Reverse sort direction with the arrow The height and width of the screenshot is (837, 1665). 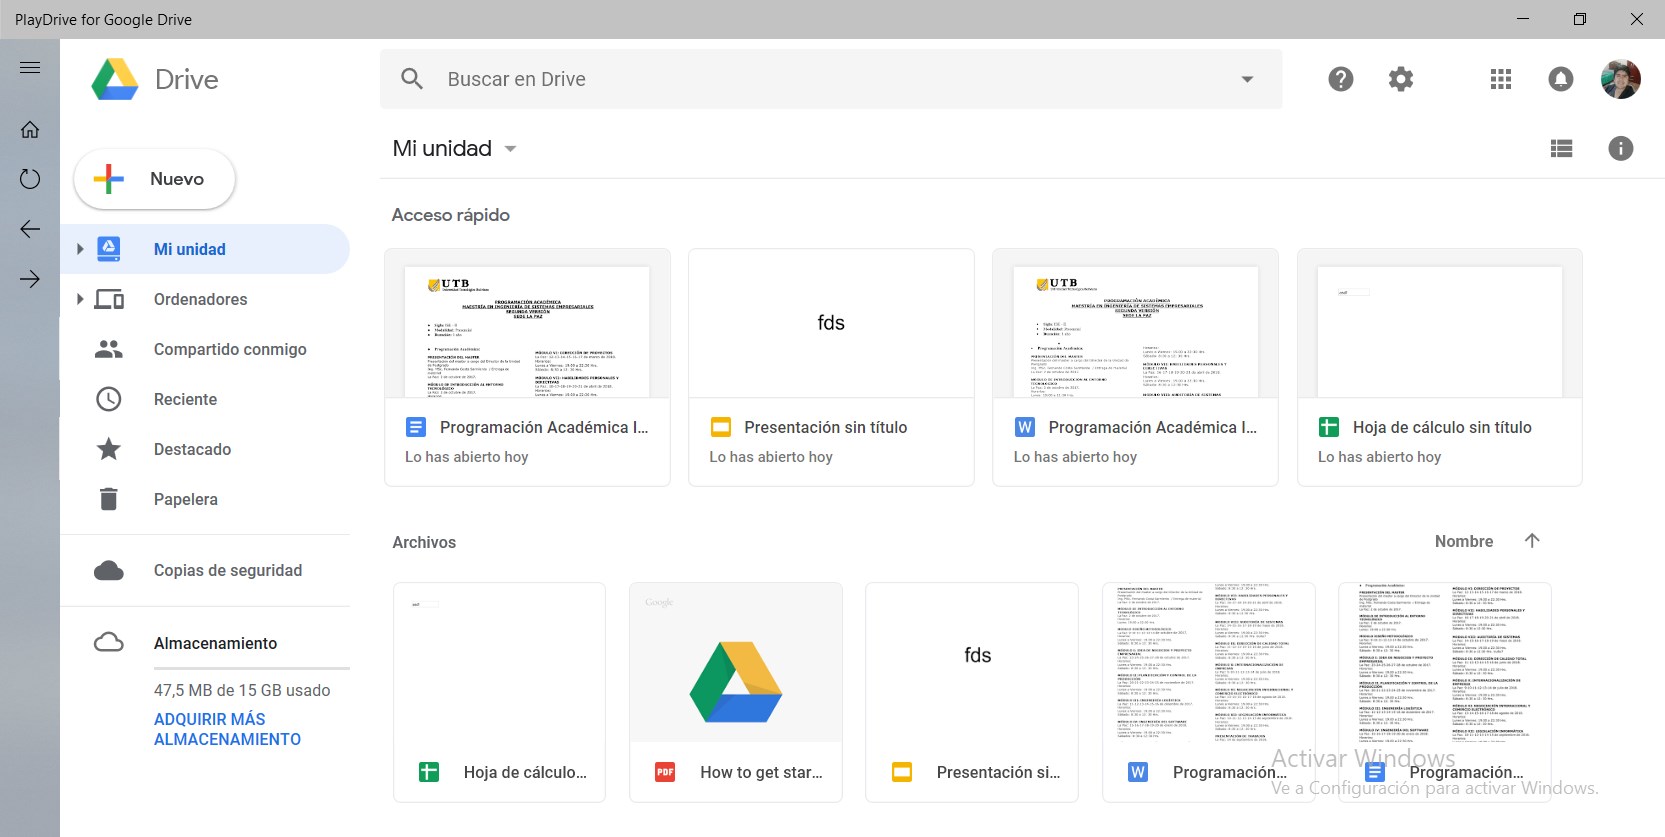[x=1531, y=541]
